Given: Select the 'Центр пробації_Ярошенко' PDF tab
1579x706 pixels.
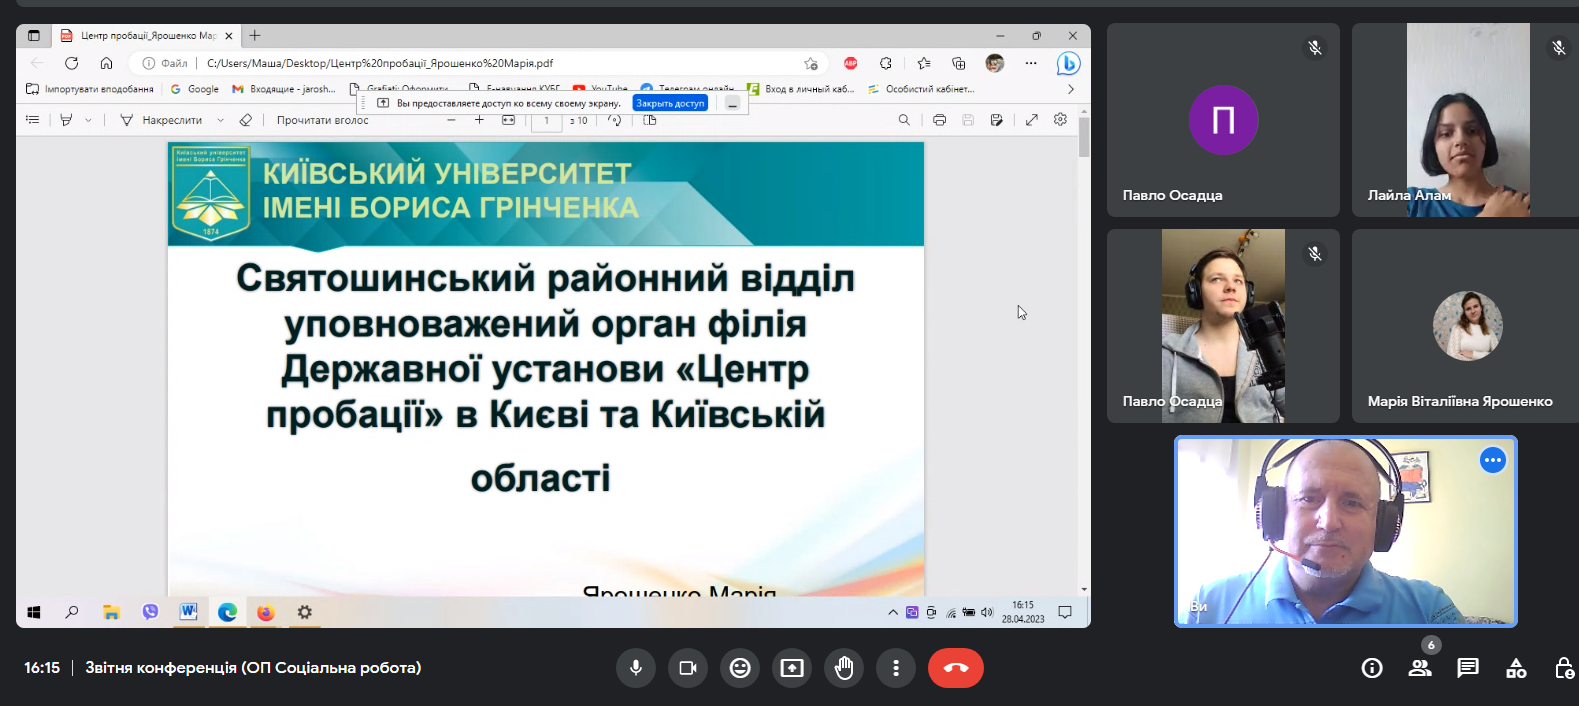Looking at the screenshot, I should 146,35.
